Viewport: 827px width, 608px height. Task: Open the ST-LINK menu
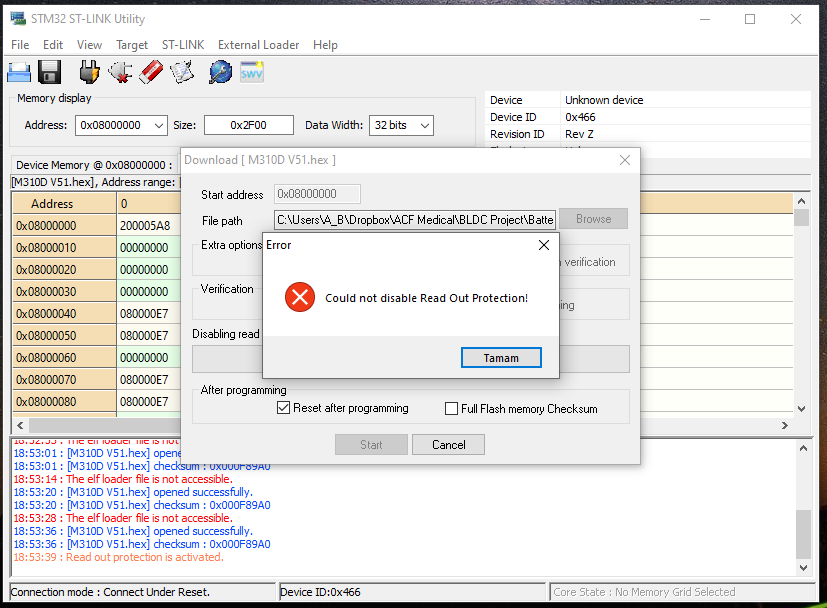[x=183, y=45]
